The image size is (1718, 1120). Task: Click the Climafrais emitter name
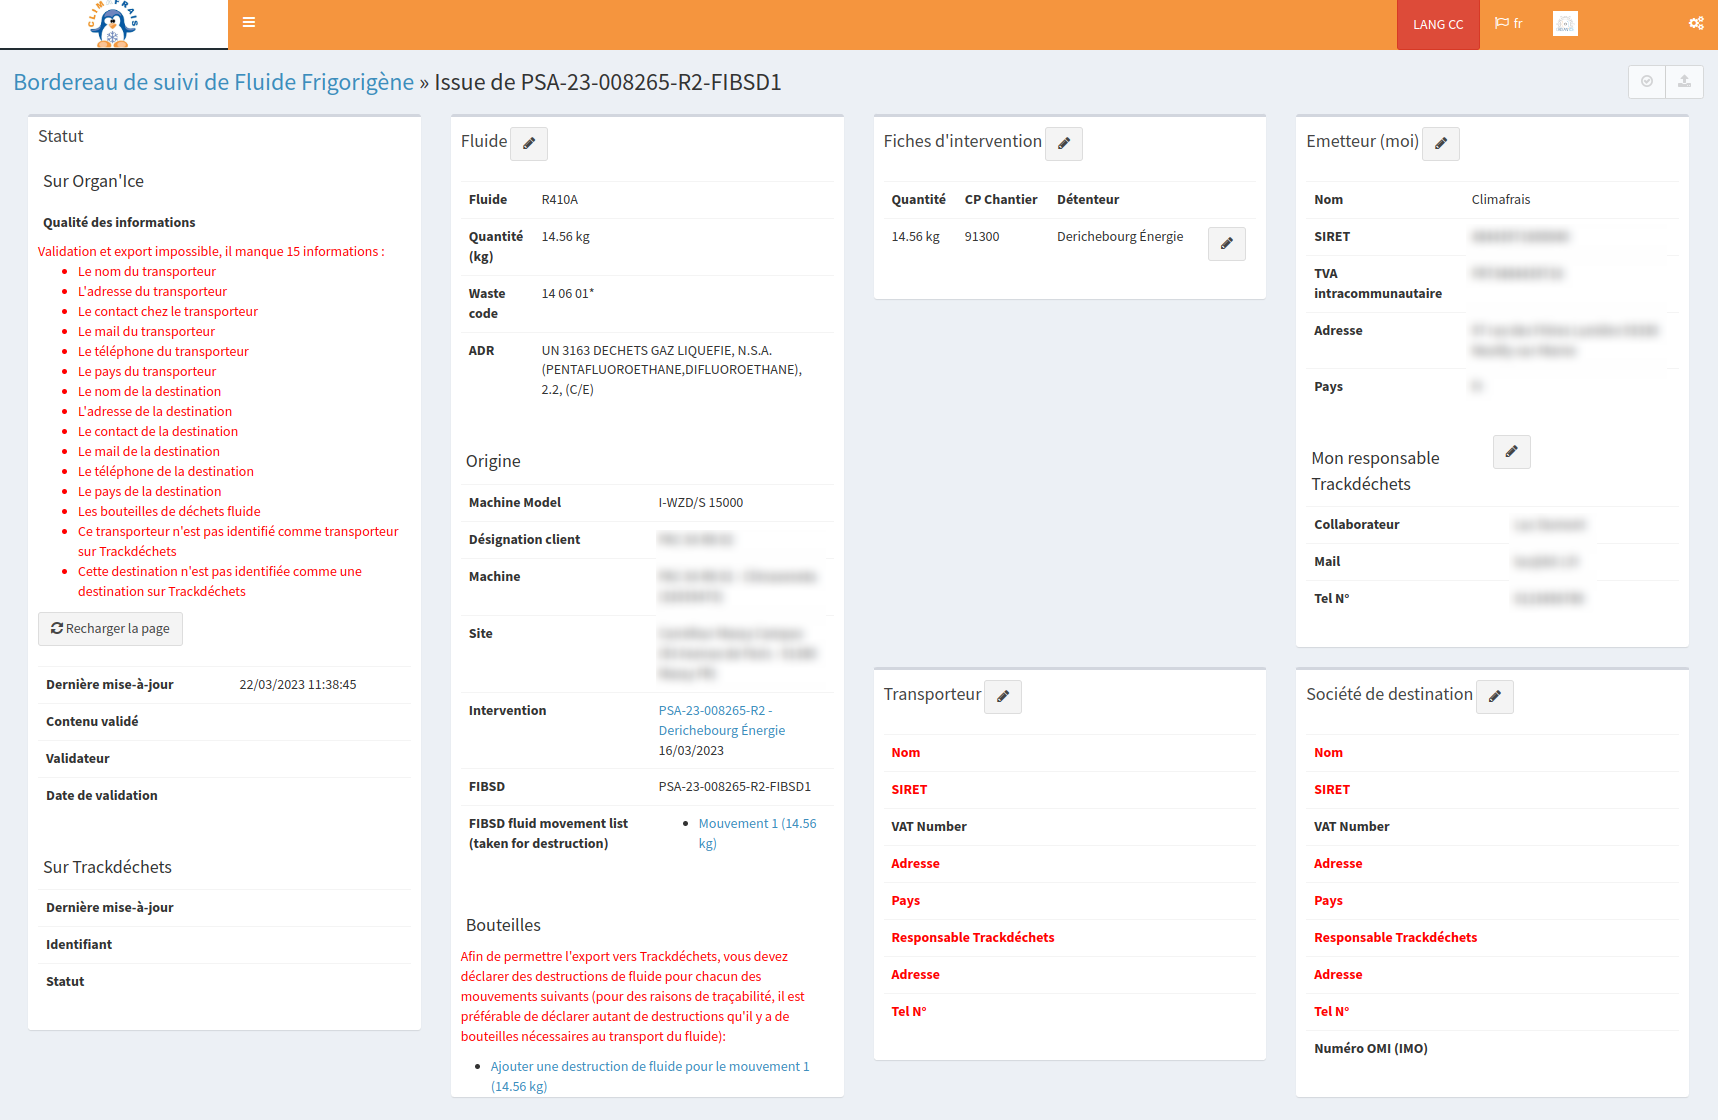1501,200
